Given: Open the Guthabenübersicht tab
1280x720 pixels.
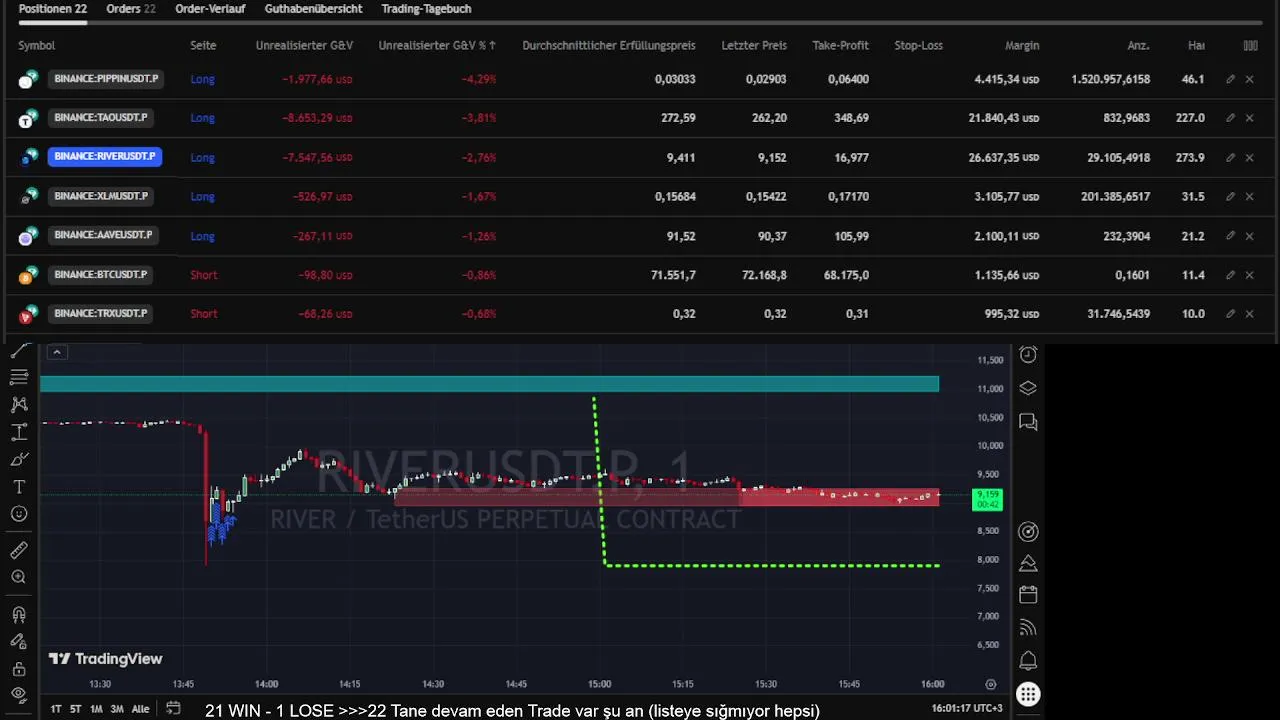Looking at the screenshot, I should point(313,9).
